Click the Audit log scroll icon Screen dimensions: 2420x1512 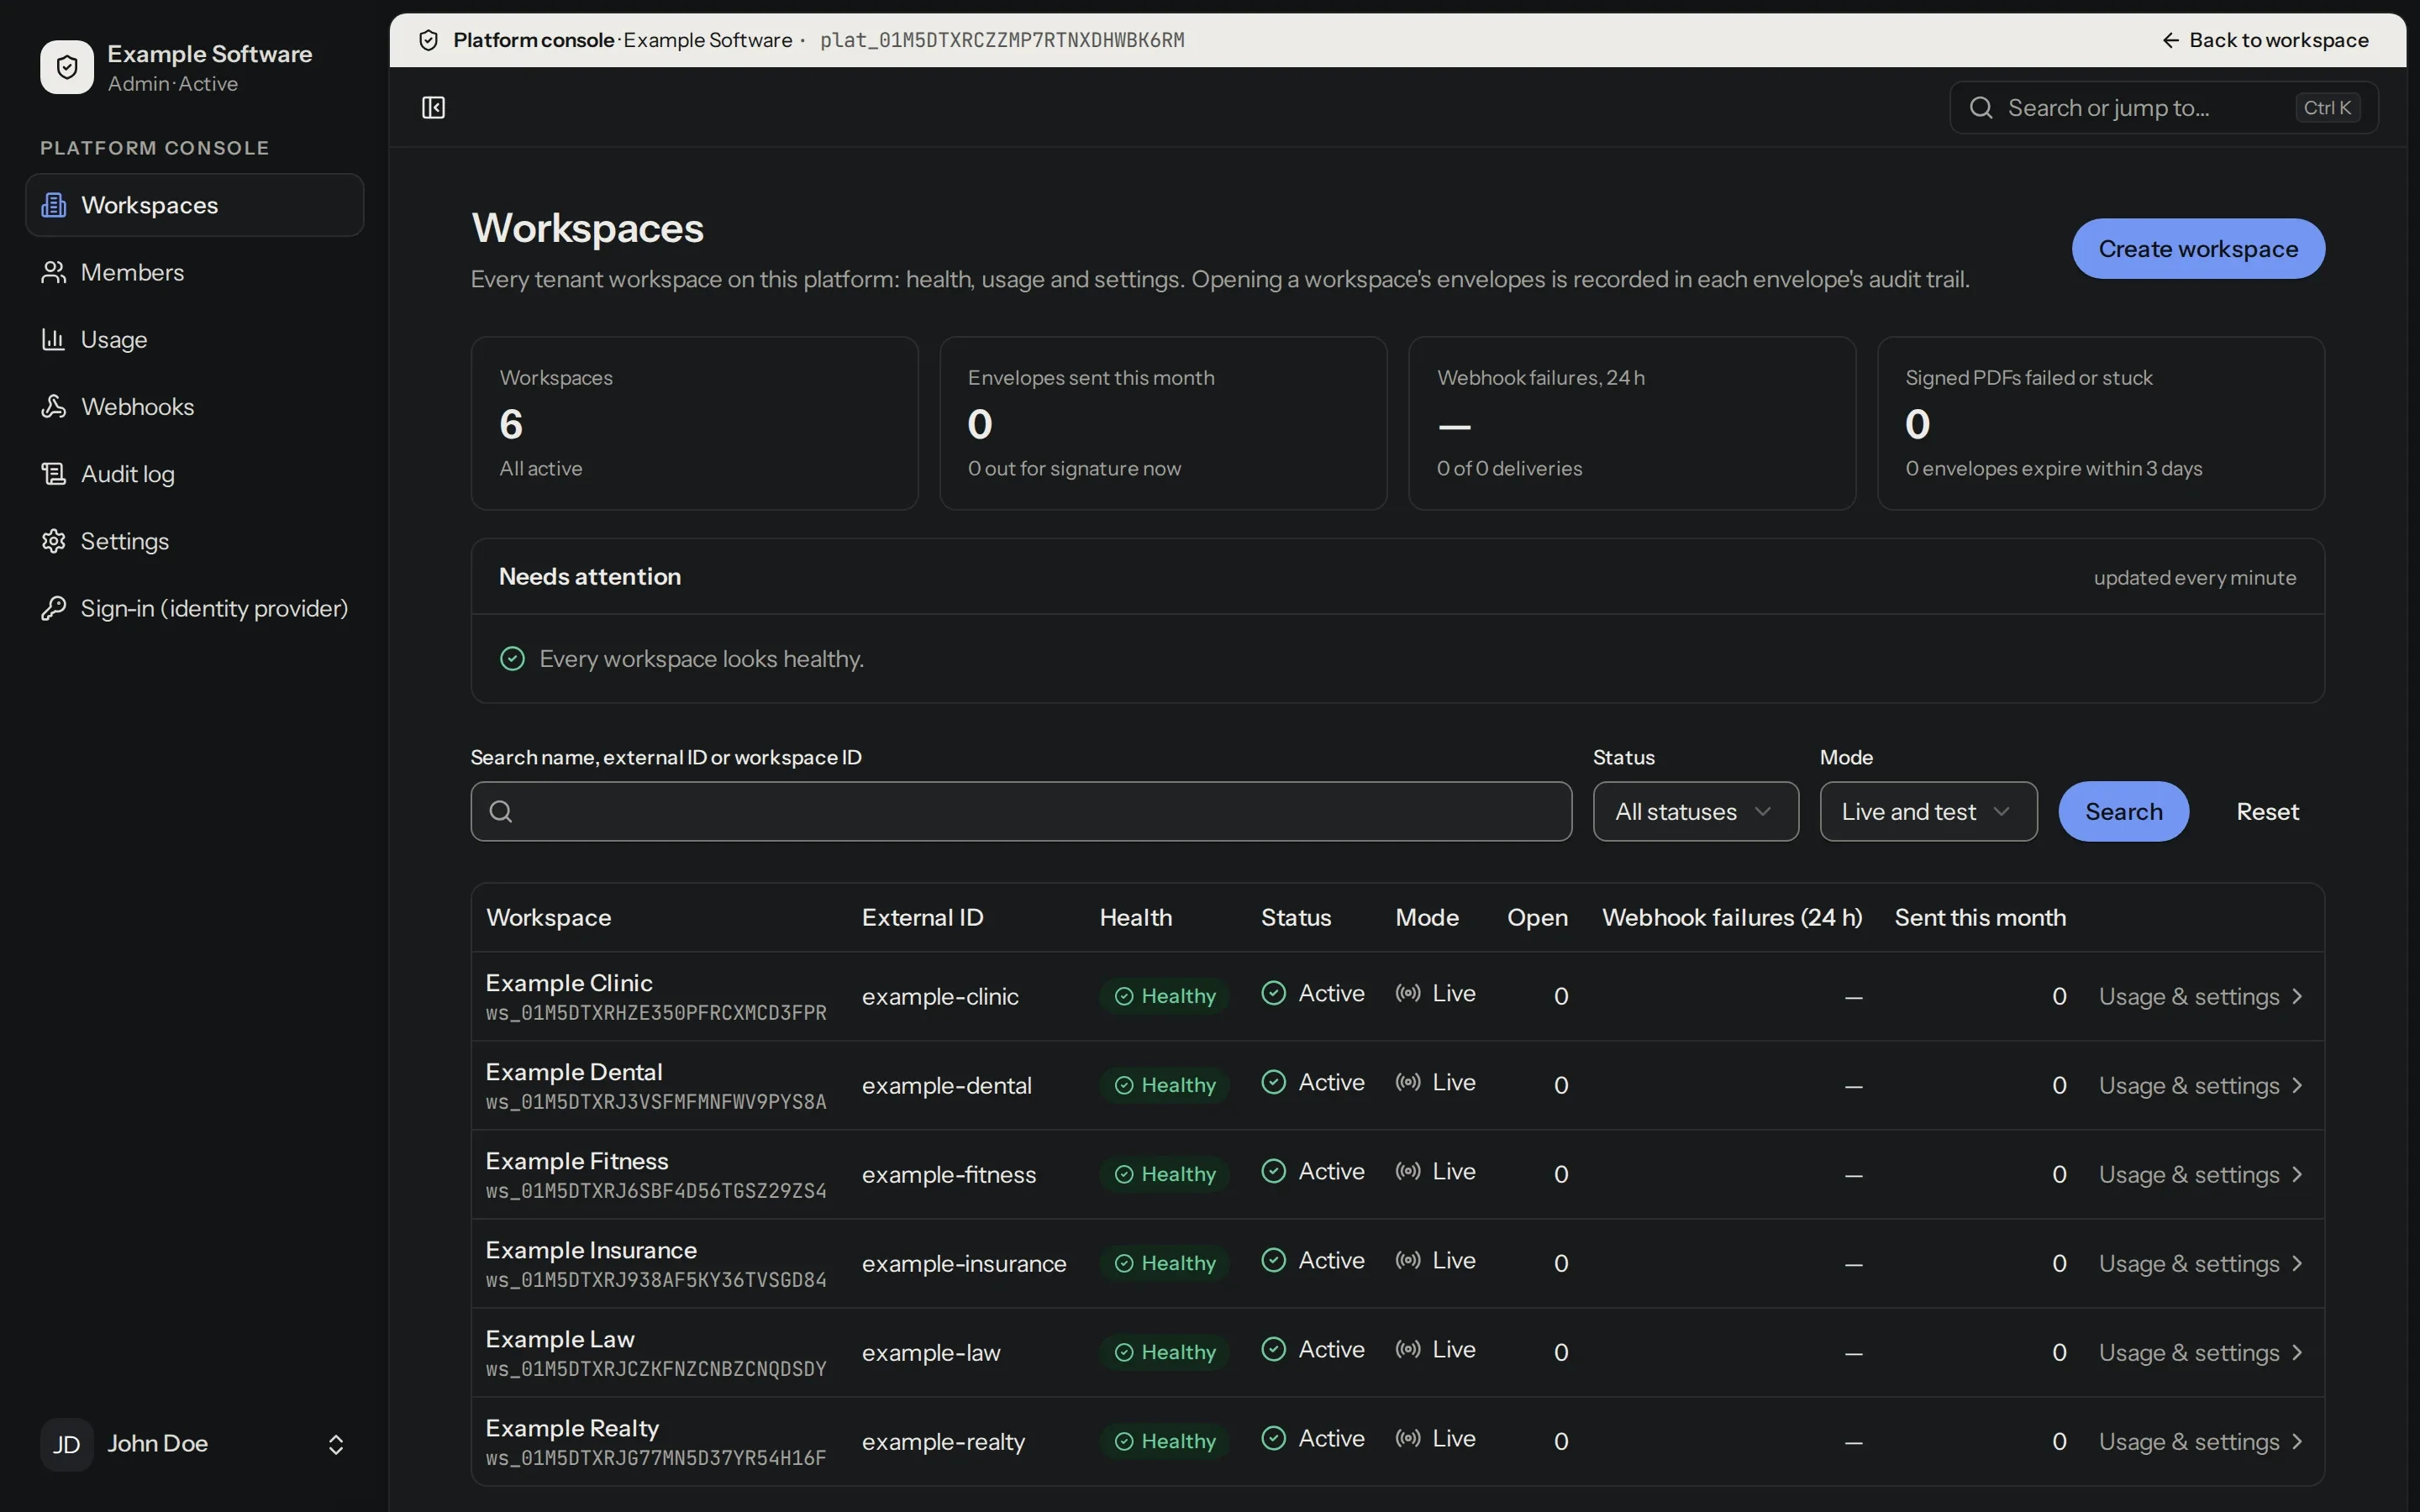click(x=54, y=473)
